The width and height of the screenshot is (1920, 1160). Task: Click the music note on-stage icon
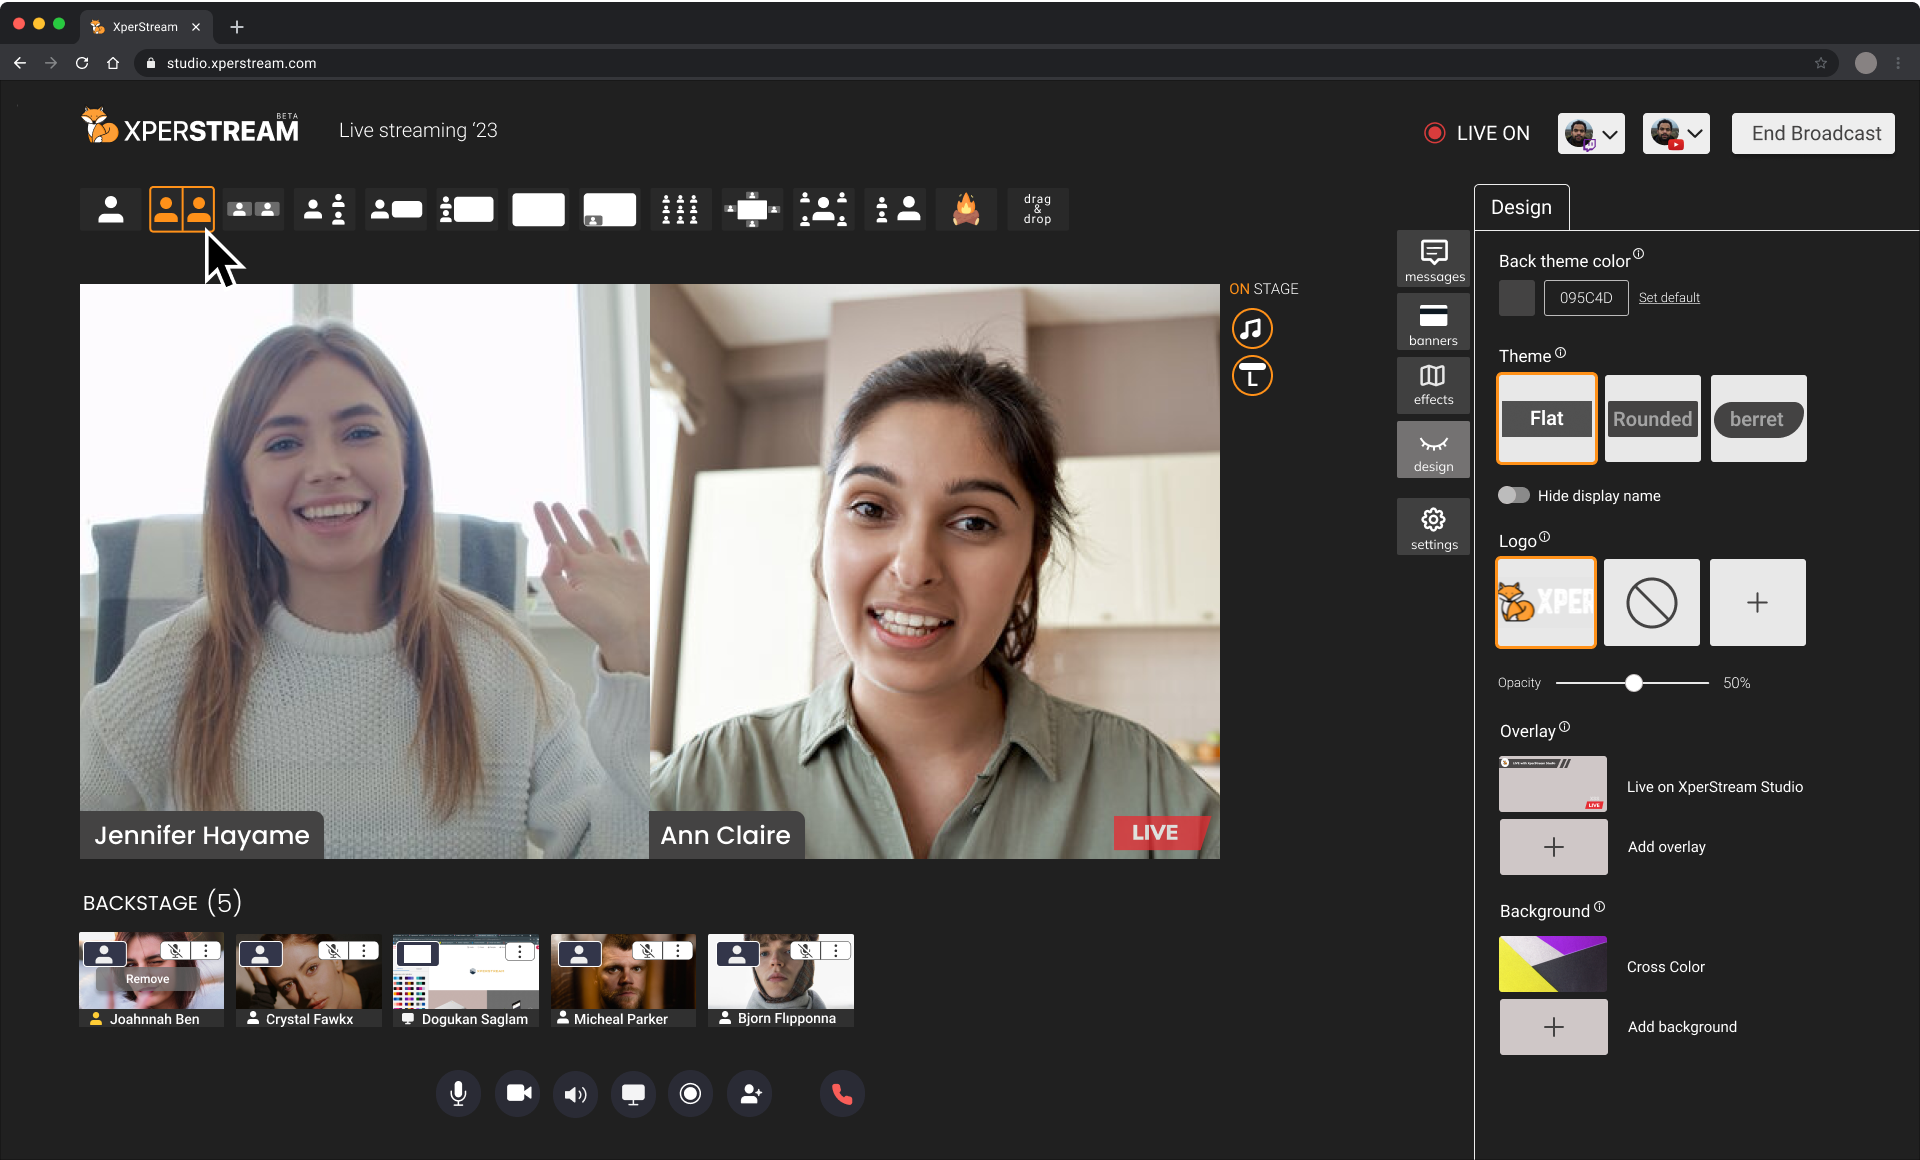[1251, 328]
